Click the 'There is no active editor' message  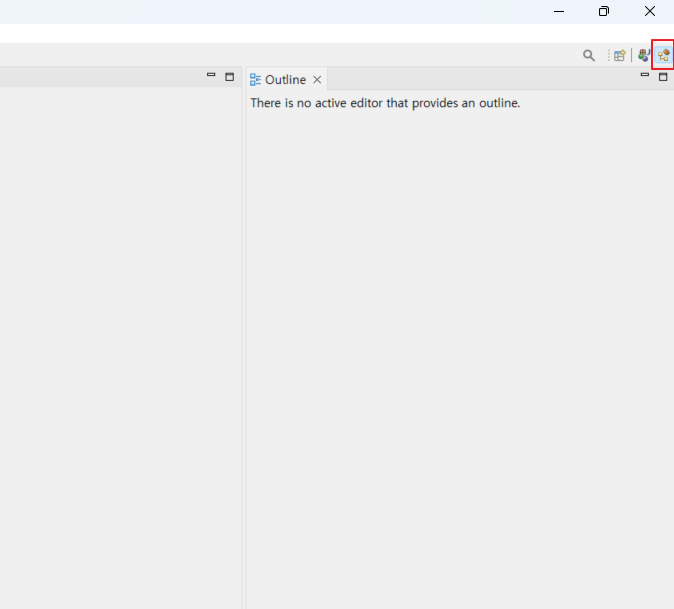click(385, 103)
